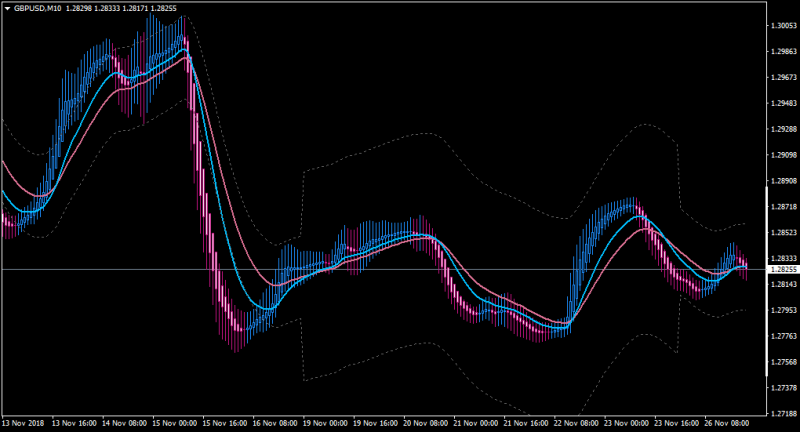800x432 pixels.
Task: Click the 13 Nov 16:00 time label
Action: click(74, 423)
